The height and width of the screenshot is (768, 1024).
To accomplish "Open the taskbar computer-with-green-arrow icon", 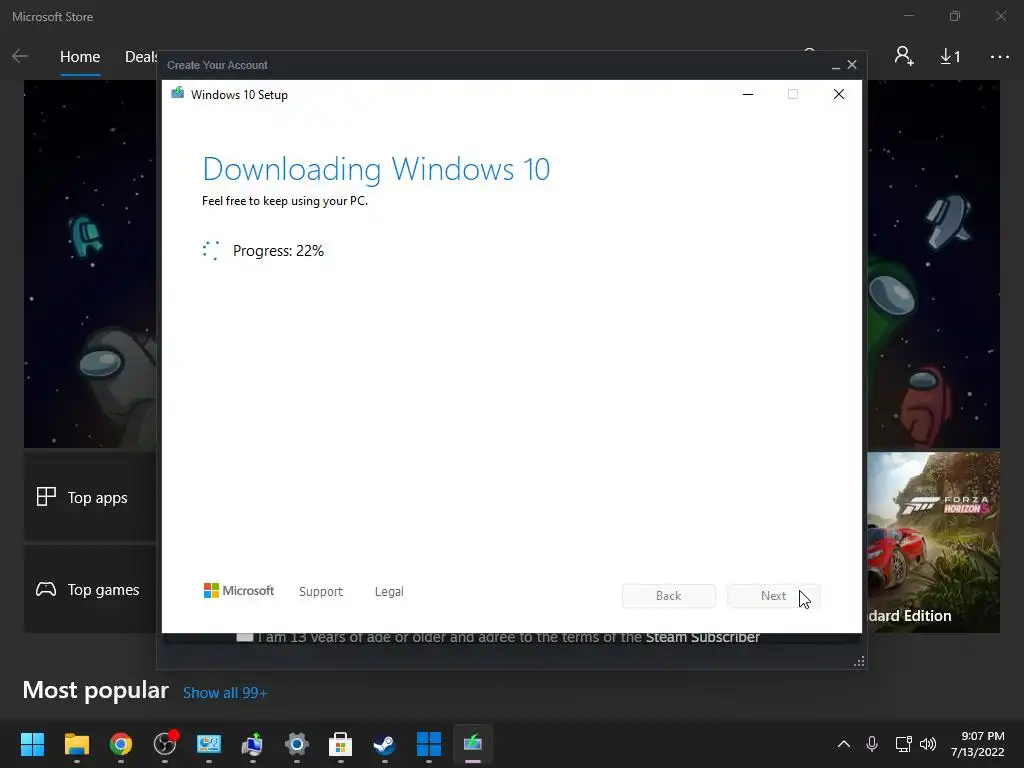I will 253,744.
